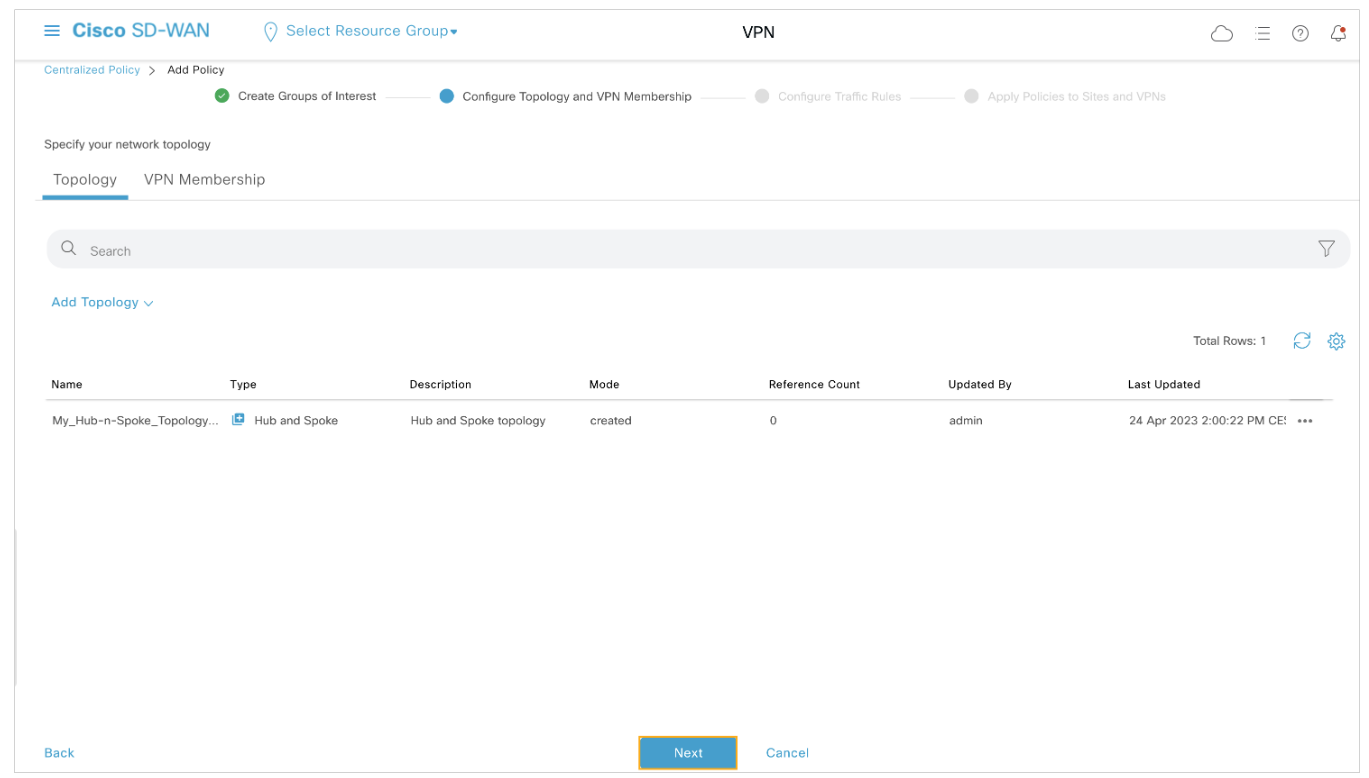Screen dimensions: 1369x778
Task: Open the task list icon
Action: [x=1262, y=33]
